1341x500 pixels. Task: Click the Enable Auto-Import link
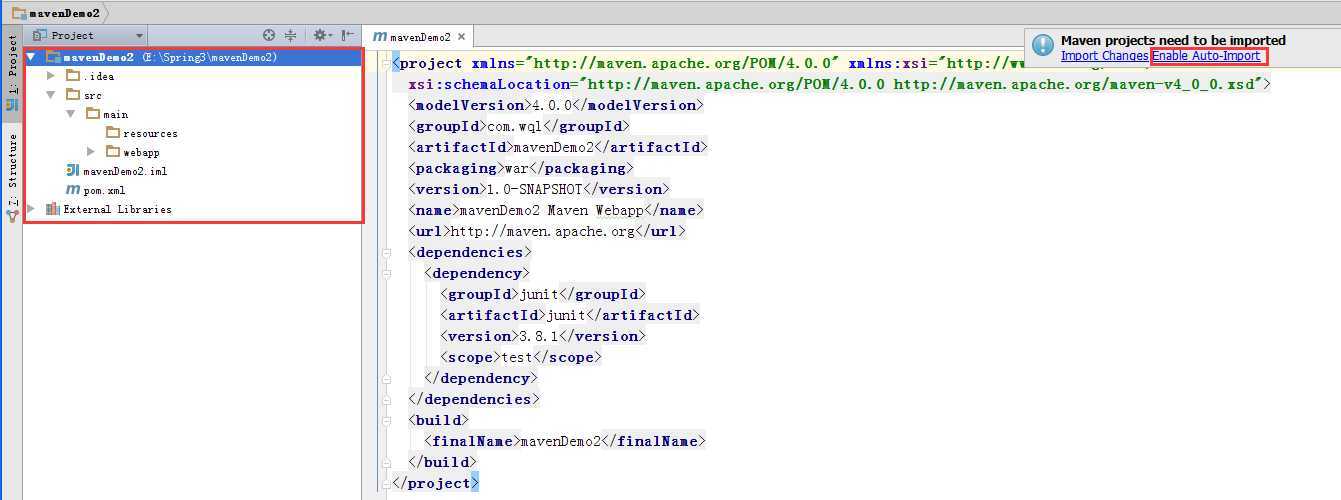(1206, 56)
